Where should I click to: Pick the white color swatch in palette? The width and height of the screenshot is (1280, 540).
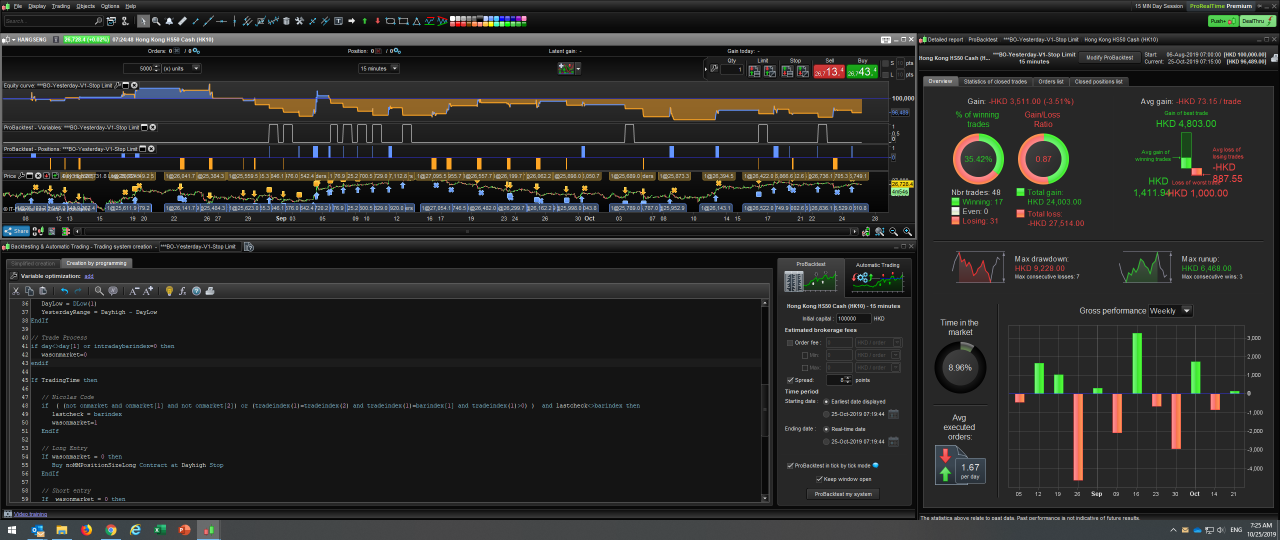452,18
